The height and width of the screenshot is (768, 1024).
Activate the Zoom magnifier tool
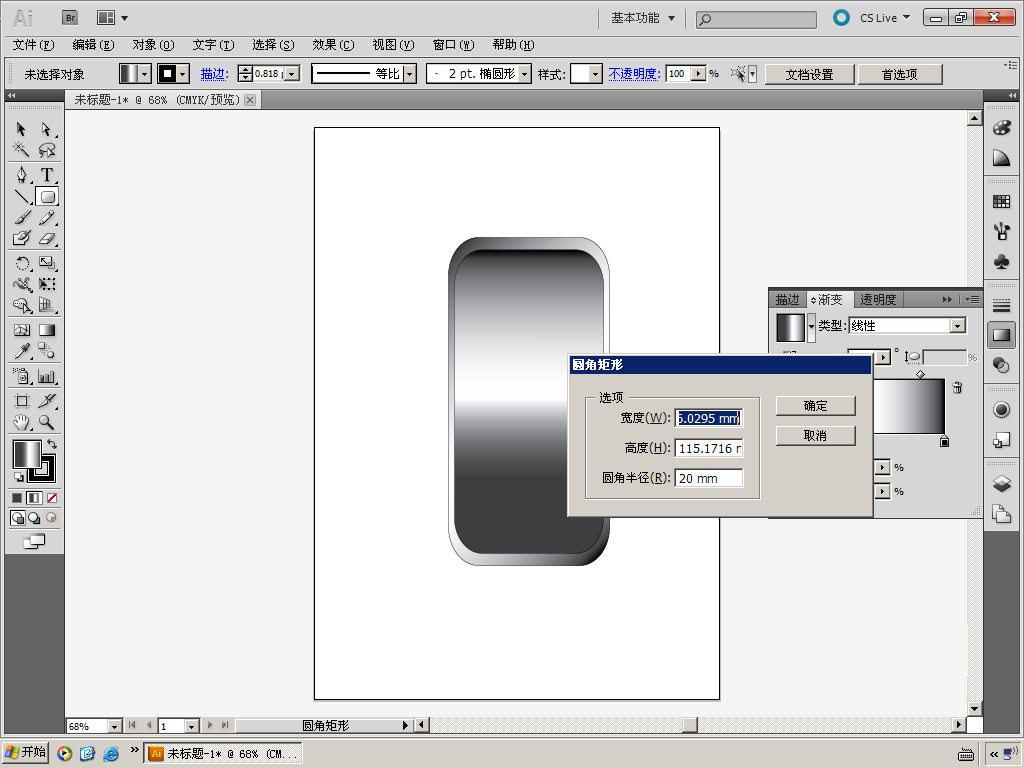[x=46, y=423]
